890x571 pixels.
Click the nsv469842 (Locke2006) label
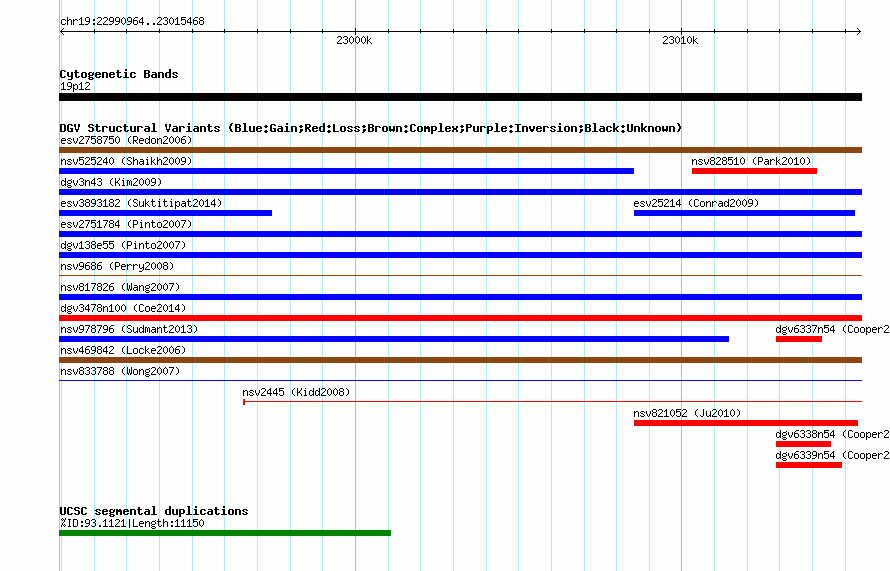pos(123,350)
